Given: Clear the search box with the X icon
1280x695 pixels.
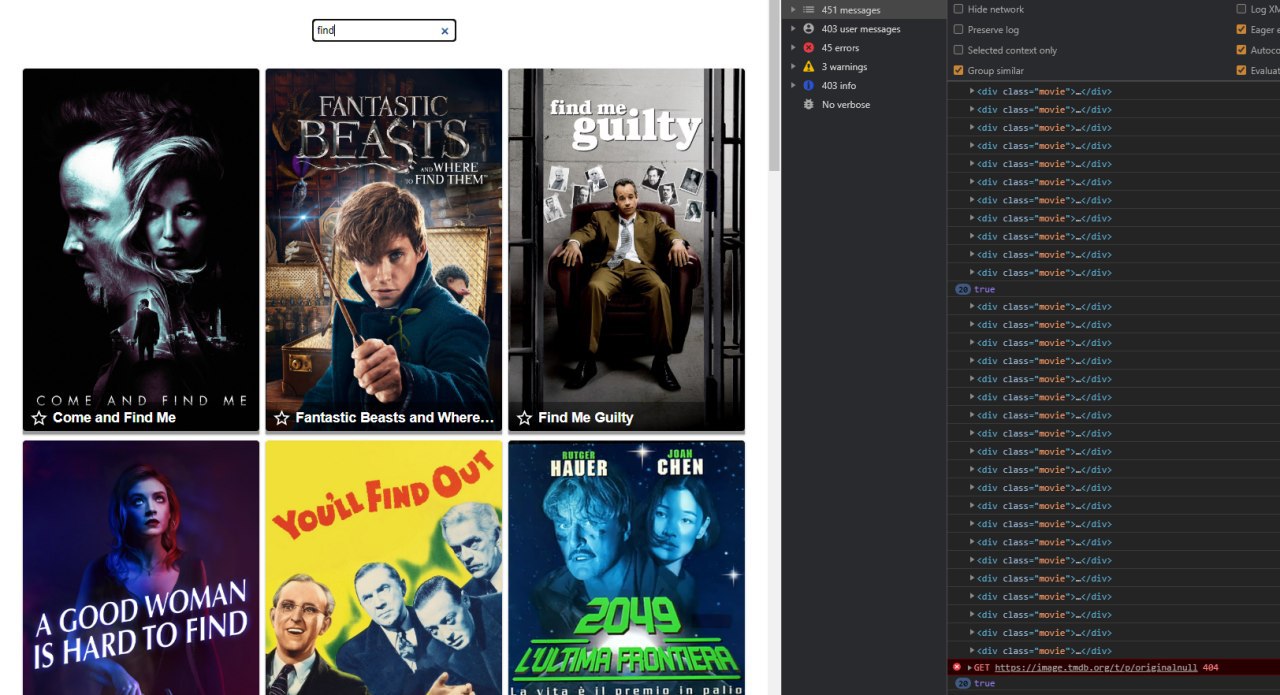Looking at the screenshot, I should pyautogui.click(x=445, y=31).
